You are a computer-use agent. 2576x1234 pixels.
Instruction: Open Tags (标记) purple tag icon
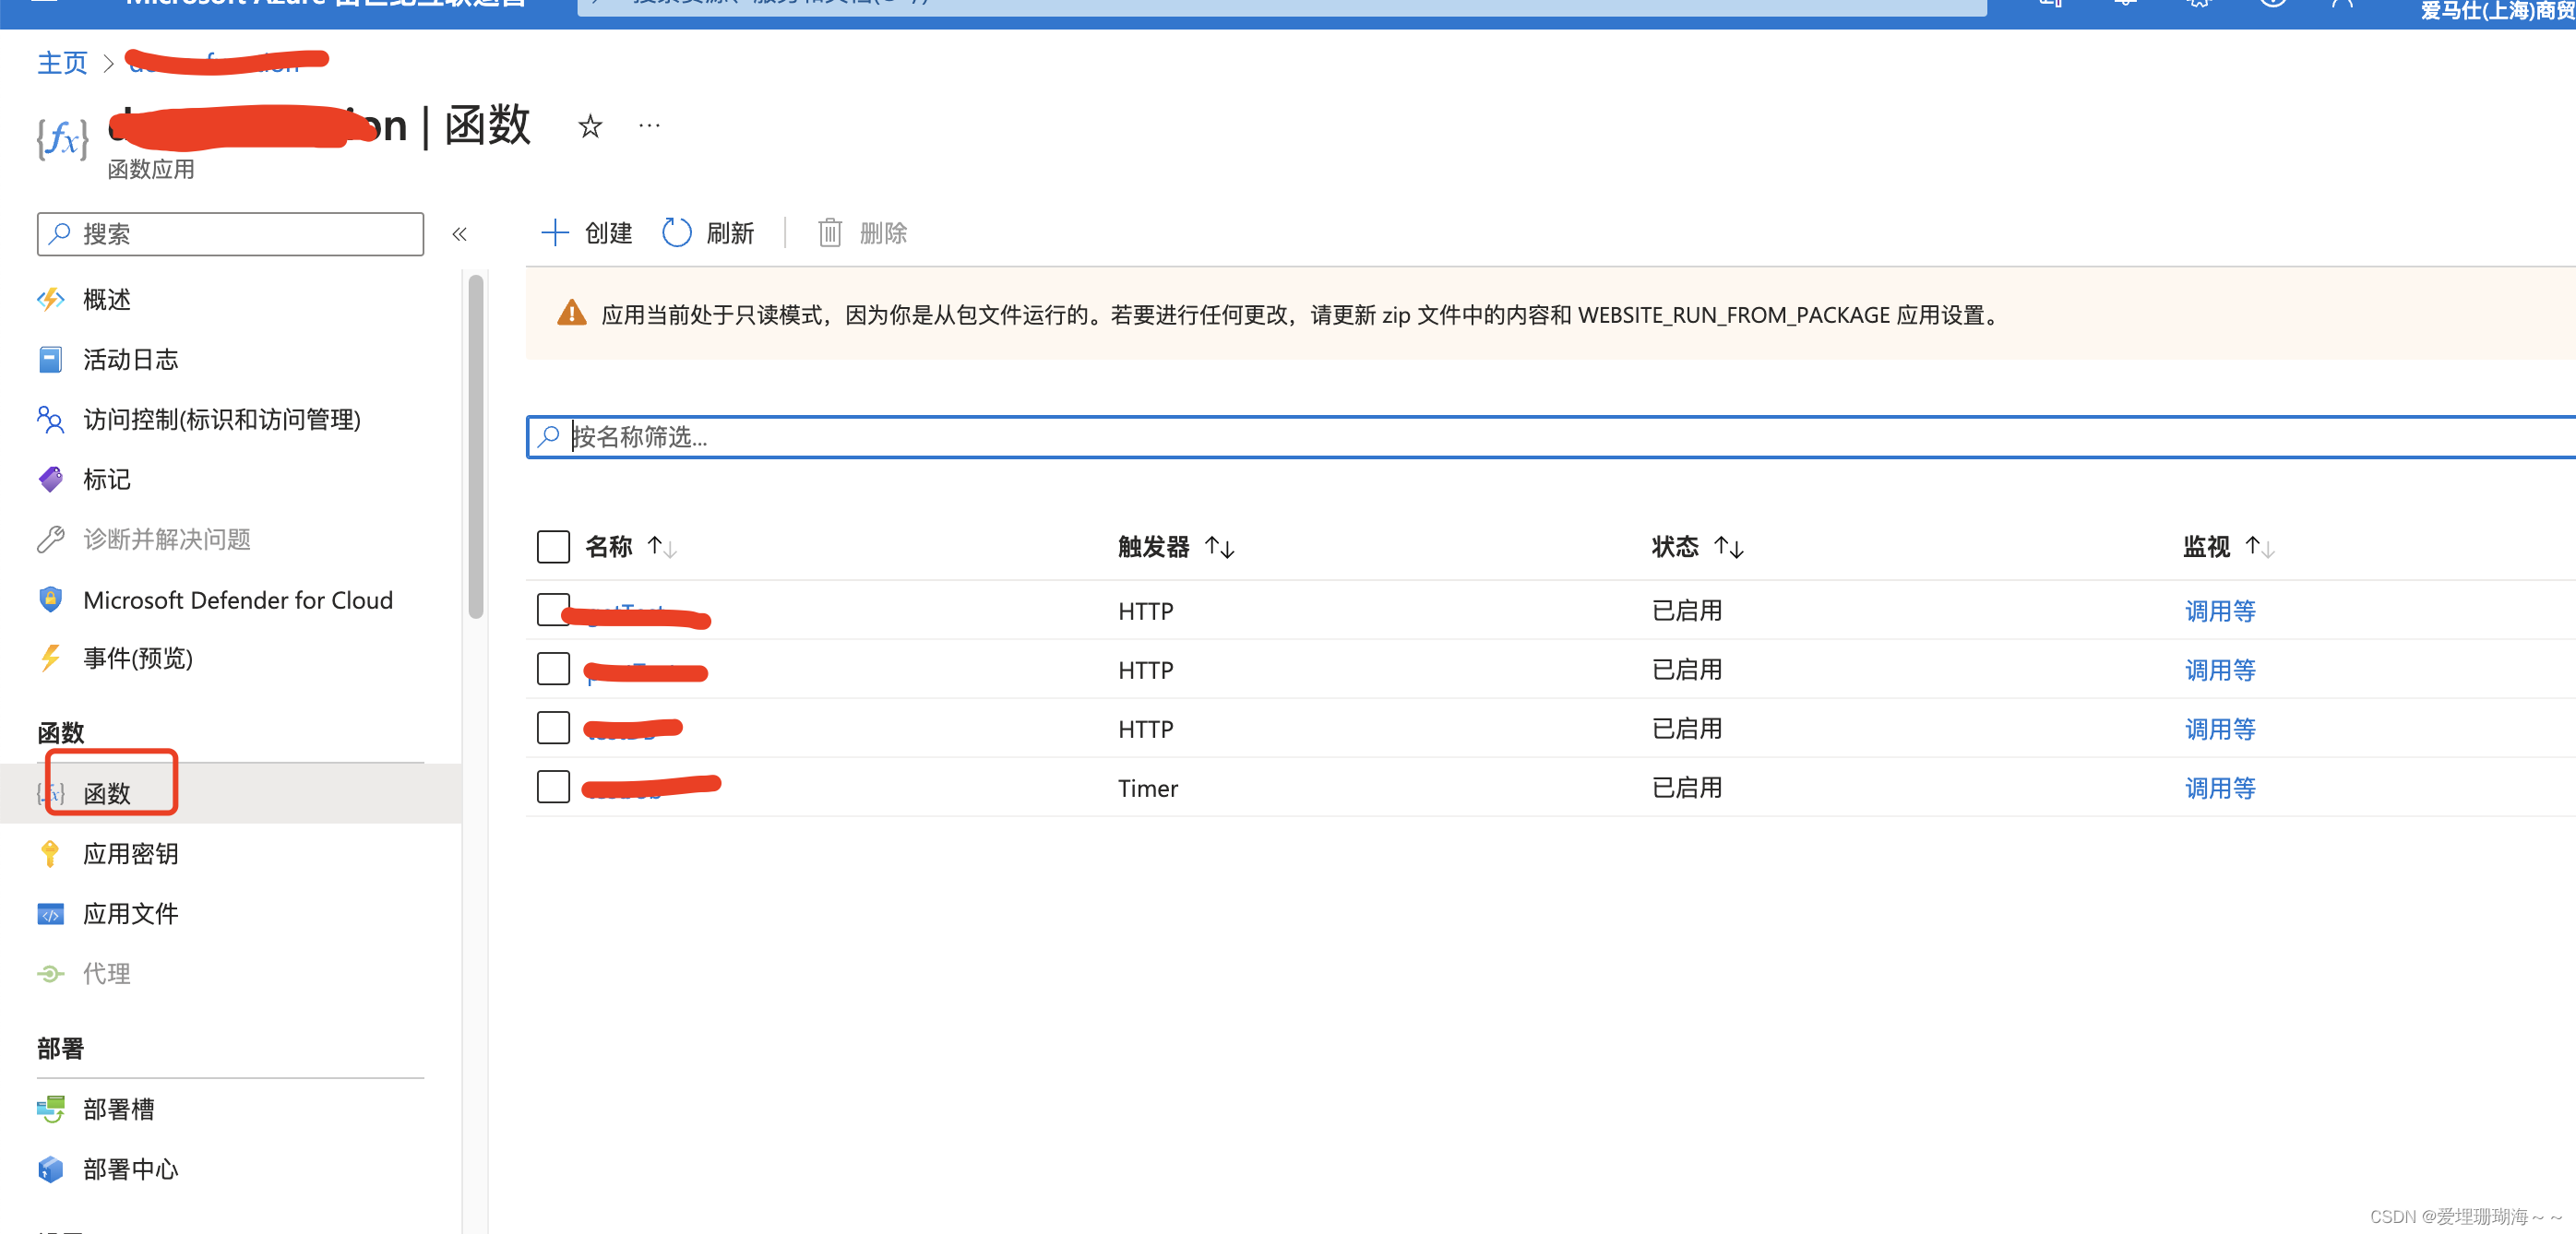pyautogui.click(x=50, y=479)
